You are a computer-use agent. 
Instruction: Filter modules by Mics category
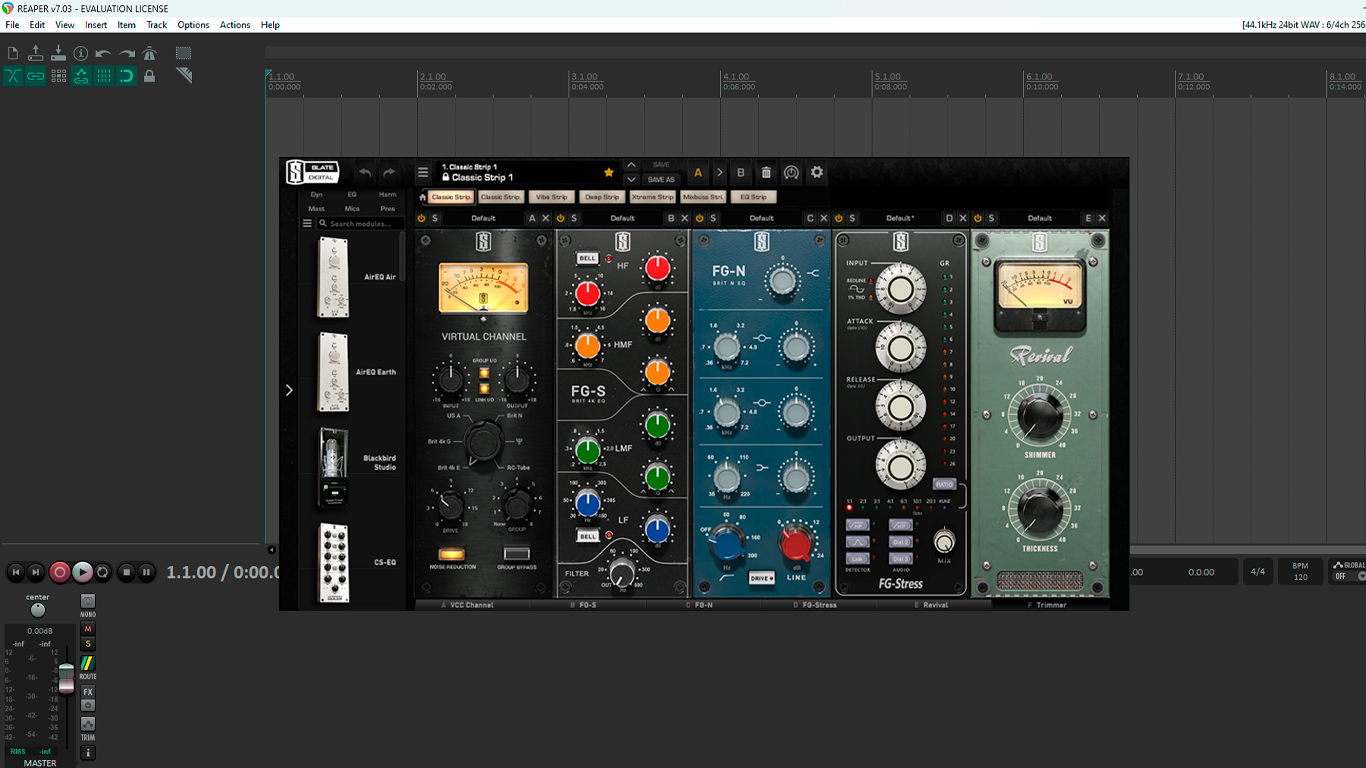pyautogui.click(x=352, y=209)
